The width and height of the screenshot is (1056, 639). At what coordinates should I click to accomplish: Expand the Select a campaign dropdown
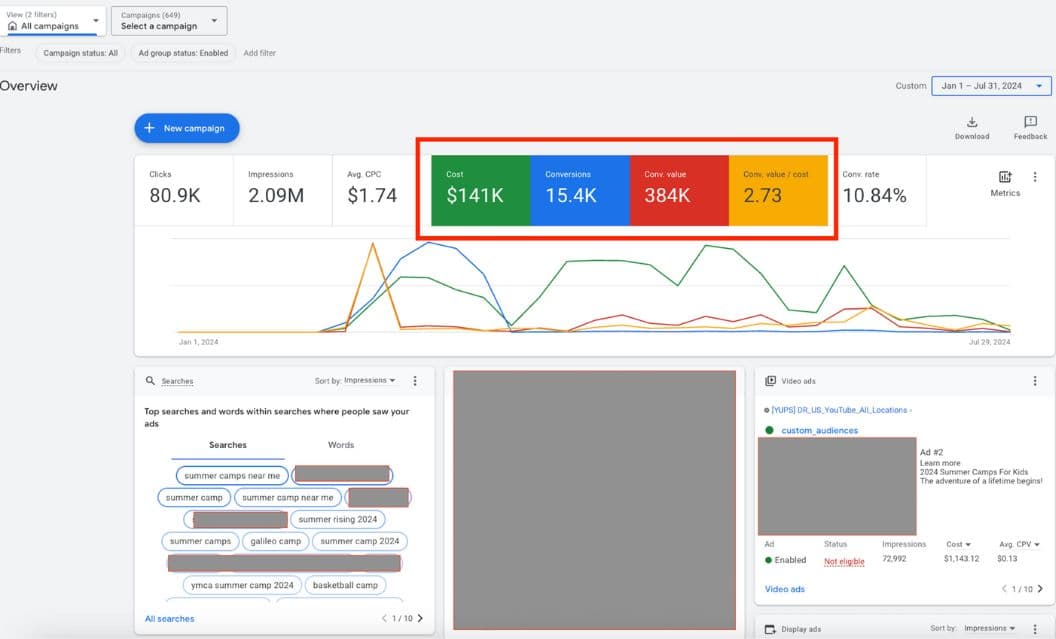pyautogui.click(x=168, y=21)
